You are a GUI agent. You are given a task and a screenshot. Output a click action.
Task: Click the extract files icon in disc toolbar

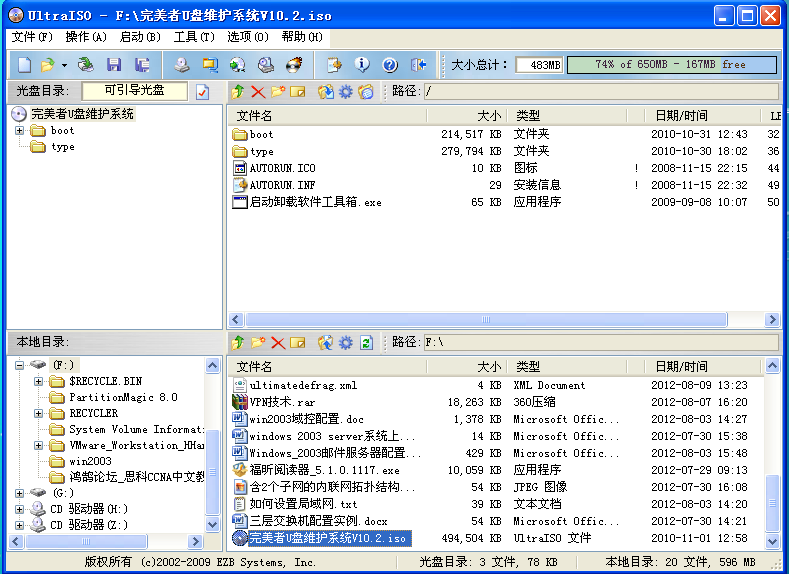[326, 92]
